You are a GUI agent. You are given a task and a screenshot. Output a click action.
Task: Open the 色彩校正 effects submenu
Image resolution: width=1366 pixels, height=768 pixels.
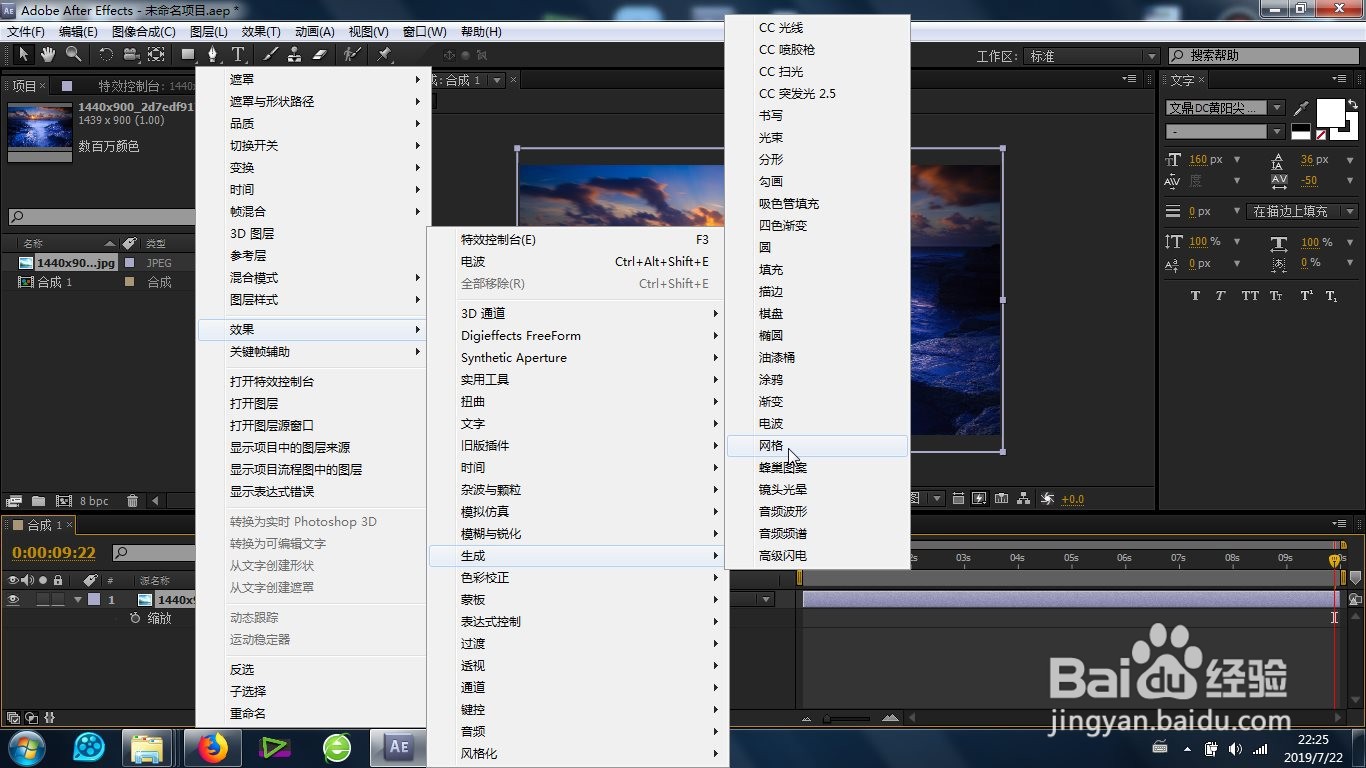pyautogui.click(x=577, y=578)
